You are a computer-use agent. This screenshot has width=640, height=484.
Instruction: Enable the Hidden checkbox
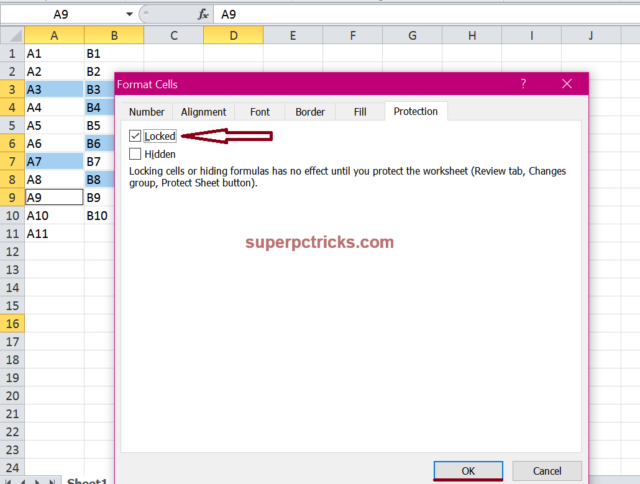135,154
